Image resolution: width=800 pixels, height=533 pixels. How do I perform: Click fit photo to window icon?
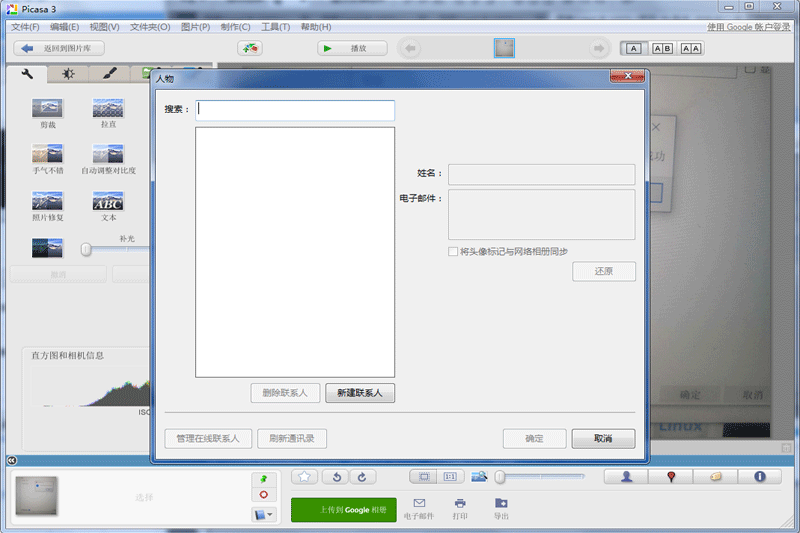[x=423, y=477]
